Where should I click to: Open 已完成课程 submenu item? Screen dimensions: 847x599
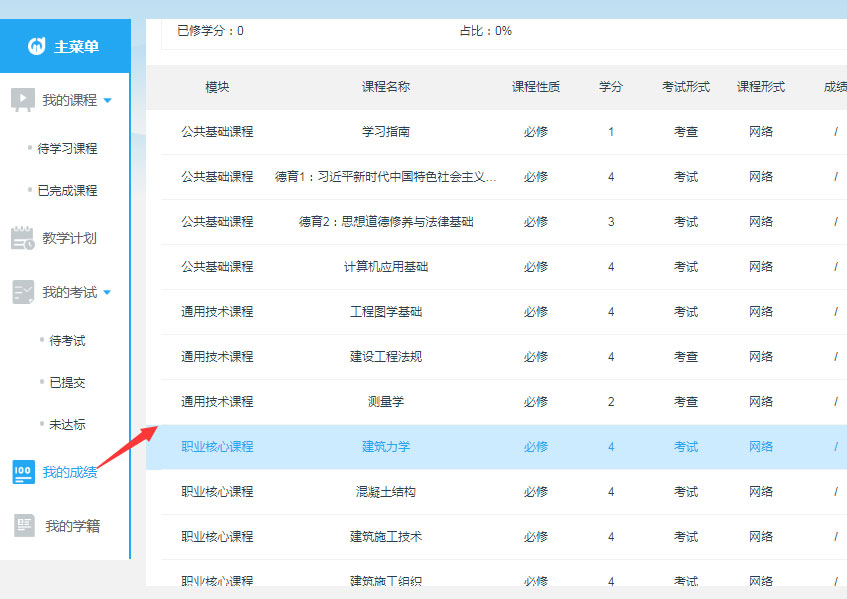coord(67,190)
